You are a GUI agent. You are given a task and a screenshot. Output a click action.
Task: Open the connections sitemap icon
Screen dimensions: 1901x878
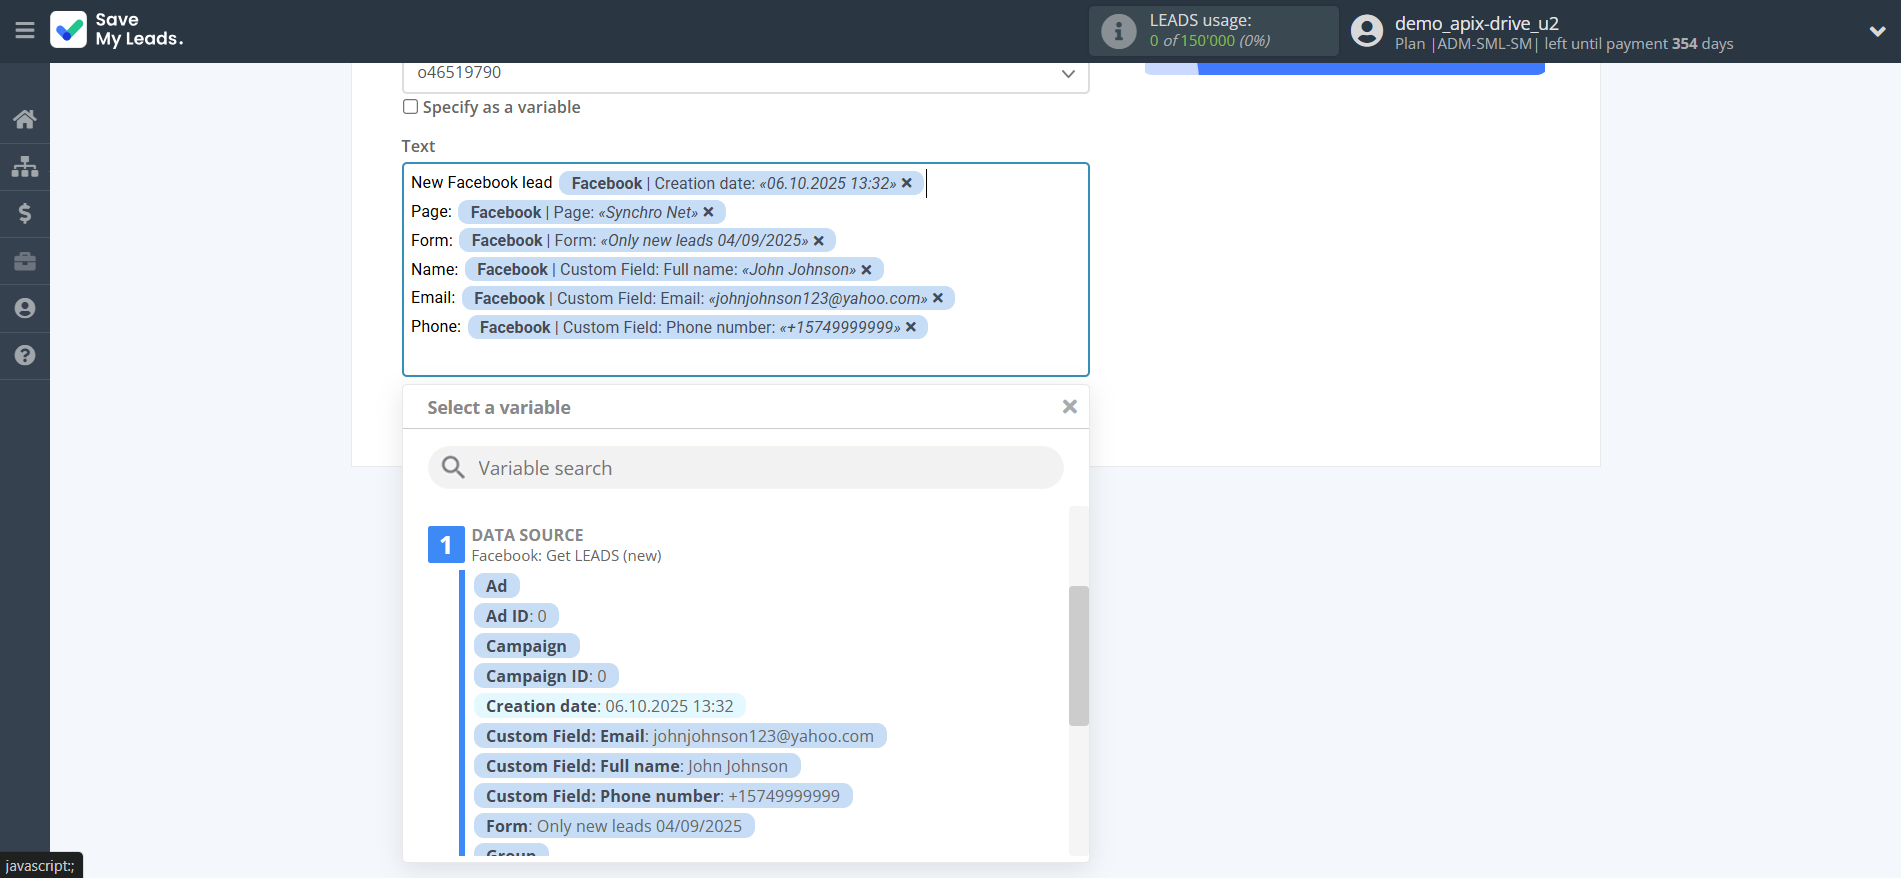pyautogui.click(x=25, y=166)
